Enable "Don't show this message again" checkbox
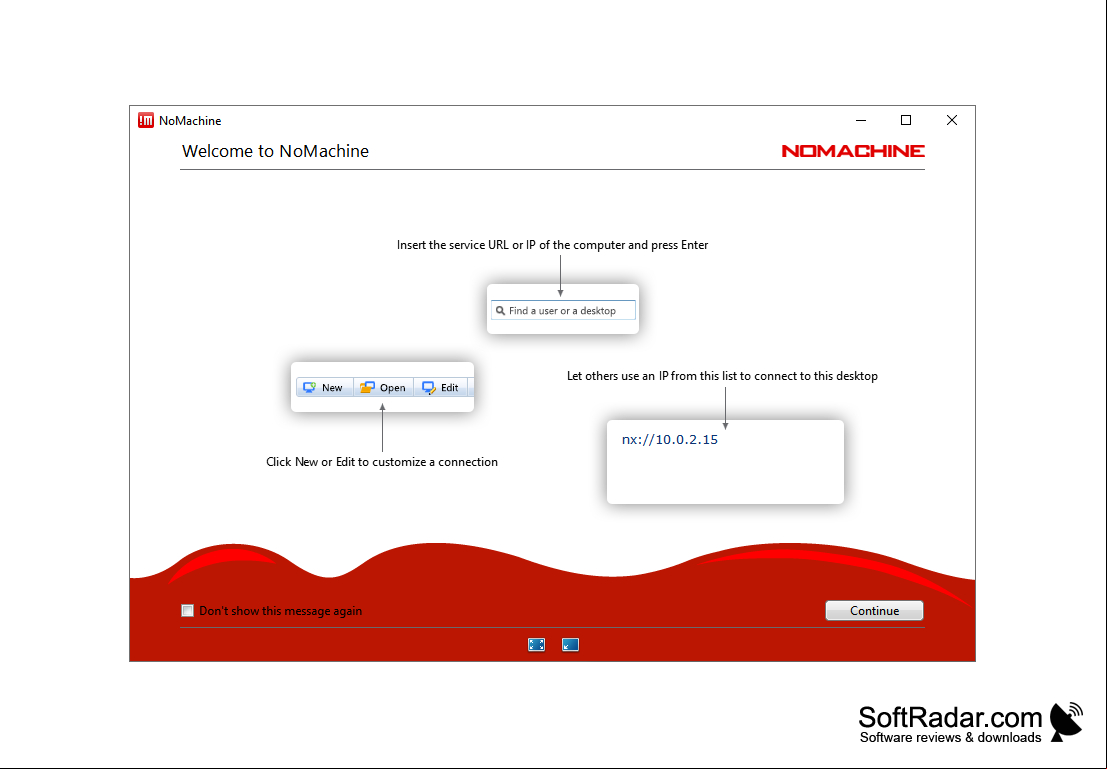Viewport: 1107px width, 769px height. click(187, 611)
